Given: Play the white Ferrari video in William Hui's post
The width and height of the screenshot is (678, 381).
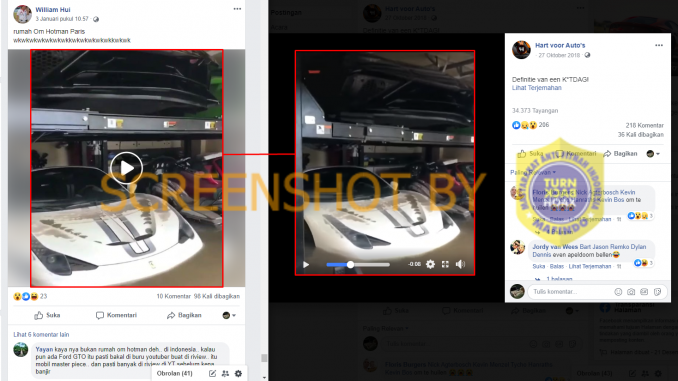Looking at the screenshot, I should (126, 168).
